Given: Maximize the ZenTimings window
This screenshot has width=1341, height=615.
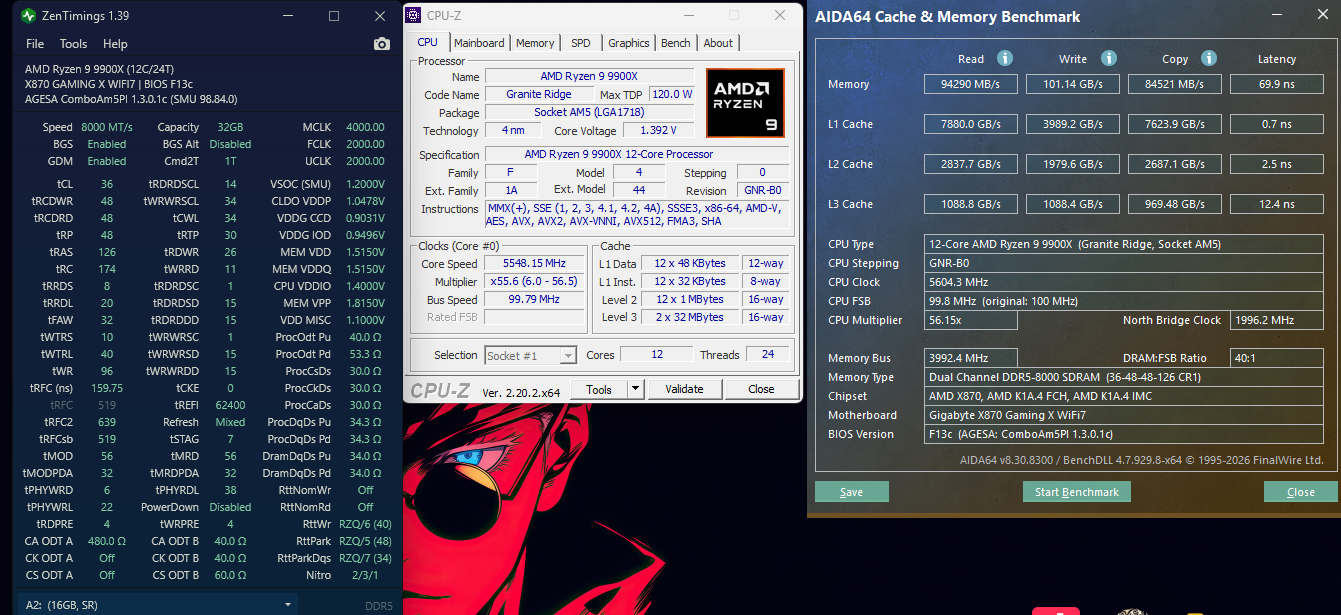Looking at the screenshot, I should coord(334,16).
